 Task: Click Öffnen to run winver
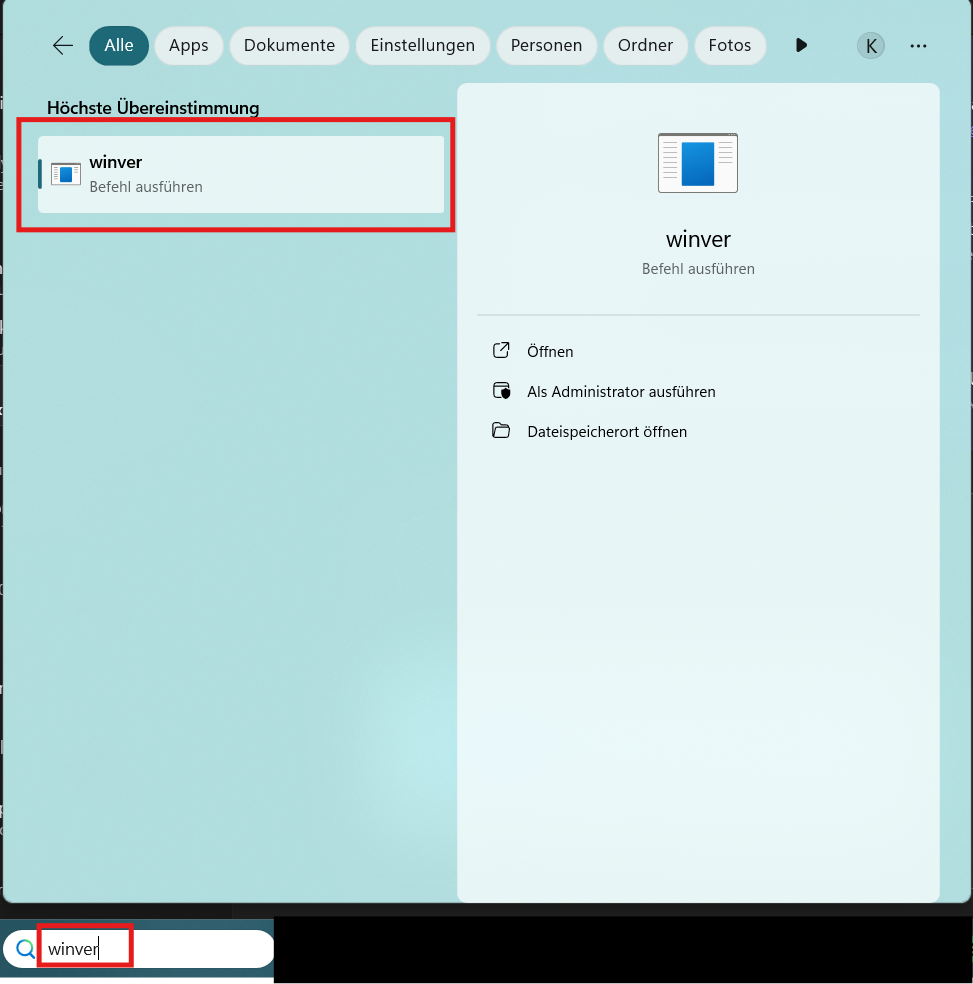click(x=550, y=351)
